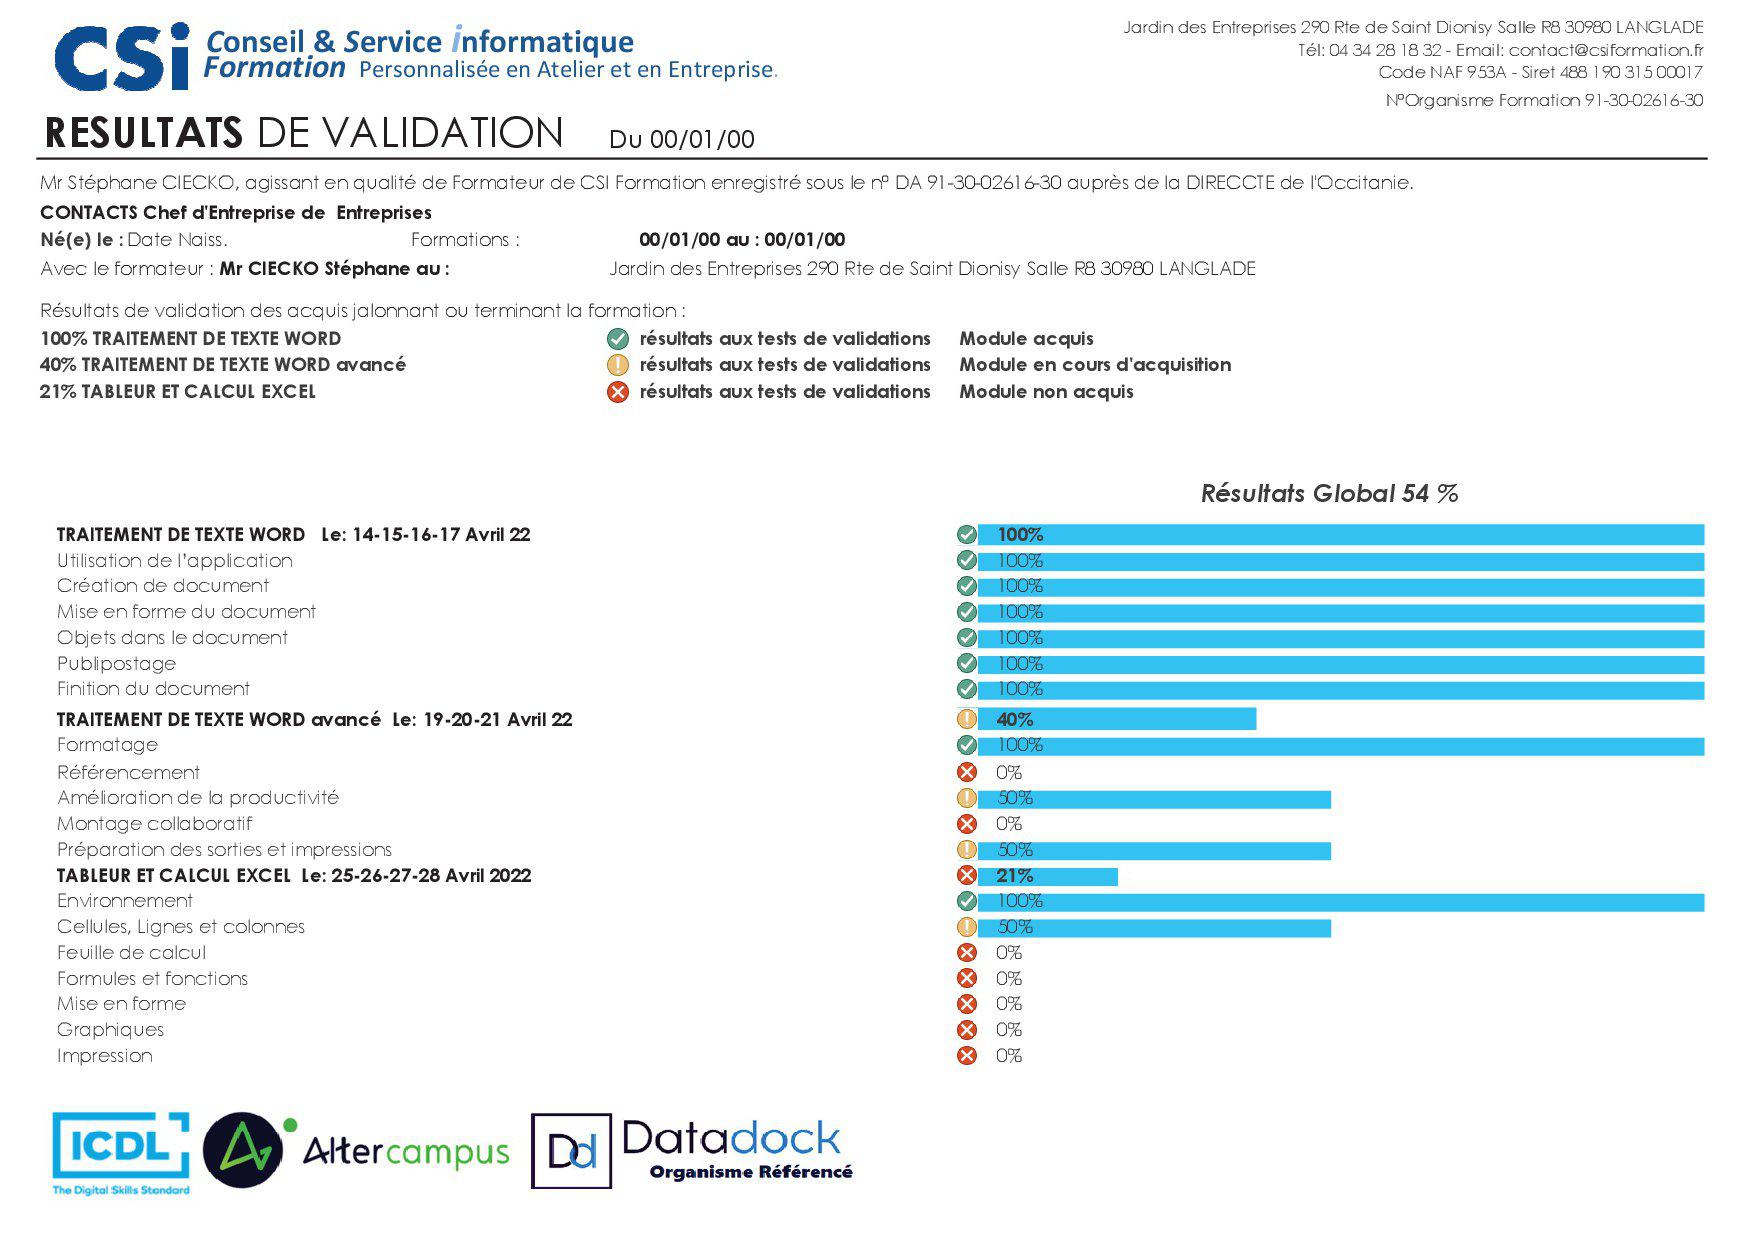This screenshot has height=1240, width=1754.
Task: Click the CSI logo in header
Action: (x=121, y=57)
